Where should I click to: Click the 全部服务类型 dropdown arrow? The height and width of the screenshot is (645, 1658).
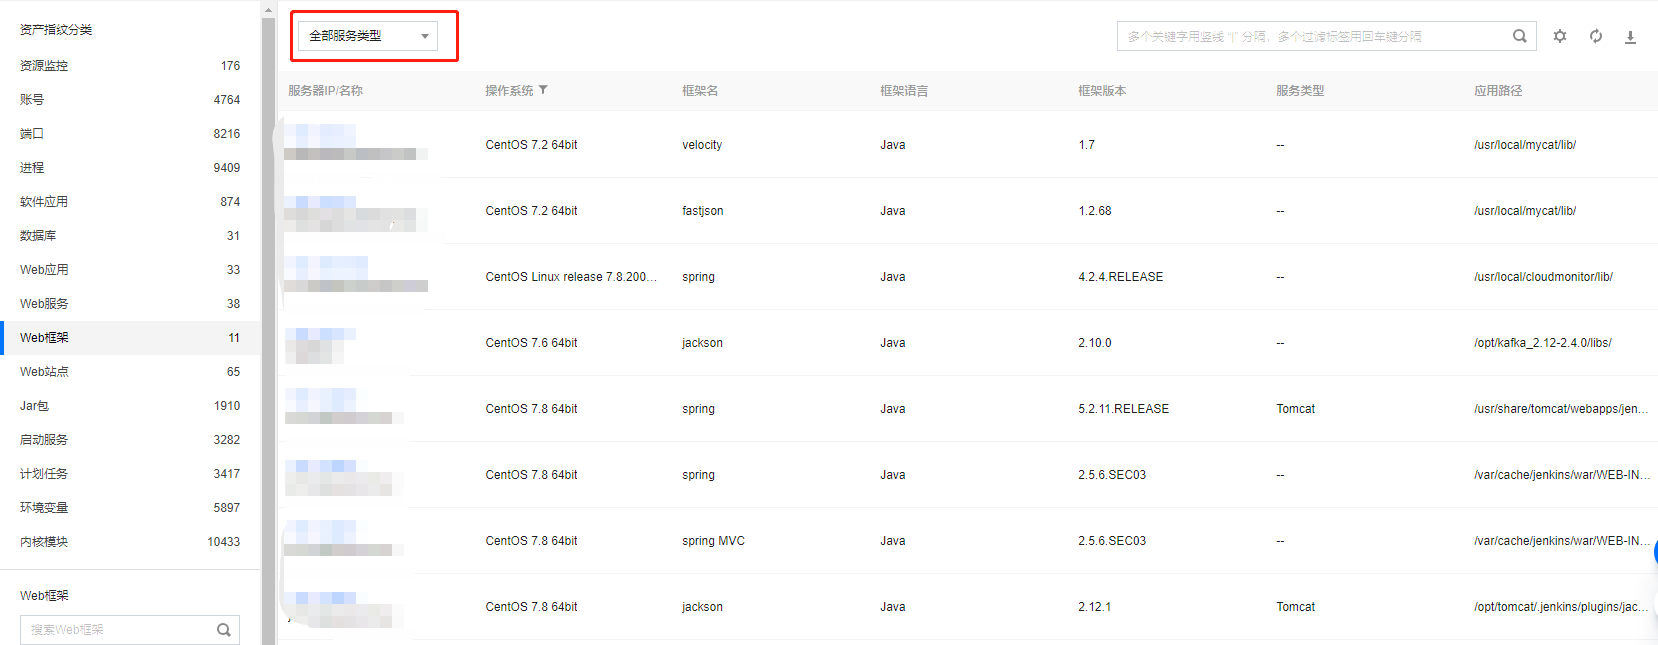click(x=425, y=37)
